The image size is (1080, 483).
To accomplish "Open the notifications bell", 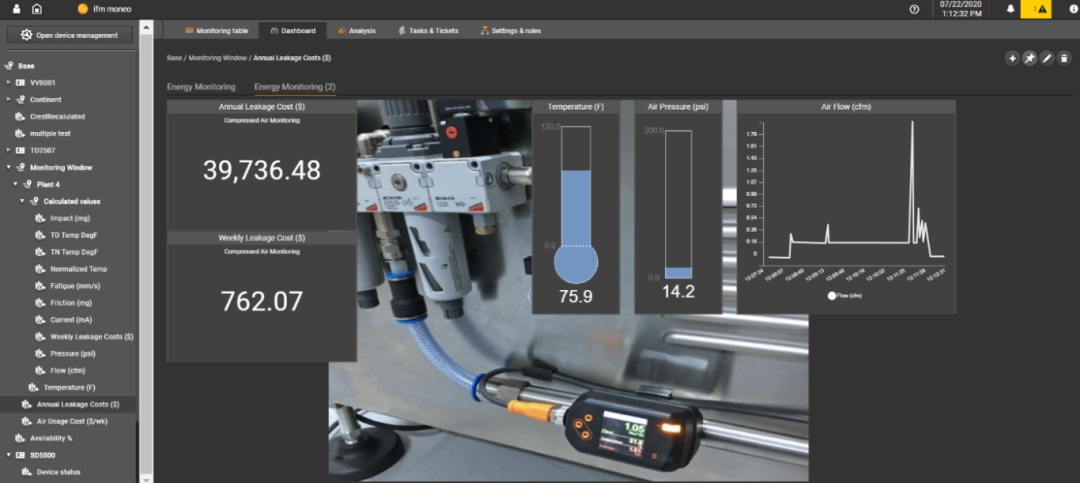I will [x=1010, y=9].
